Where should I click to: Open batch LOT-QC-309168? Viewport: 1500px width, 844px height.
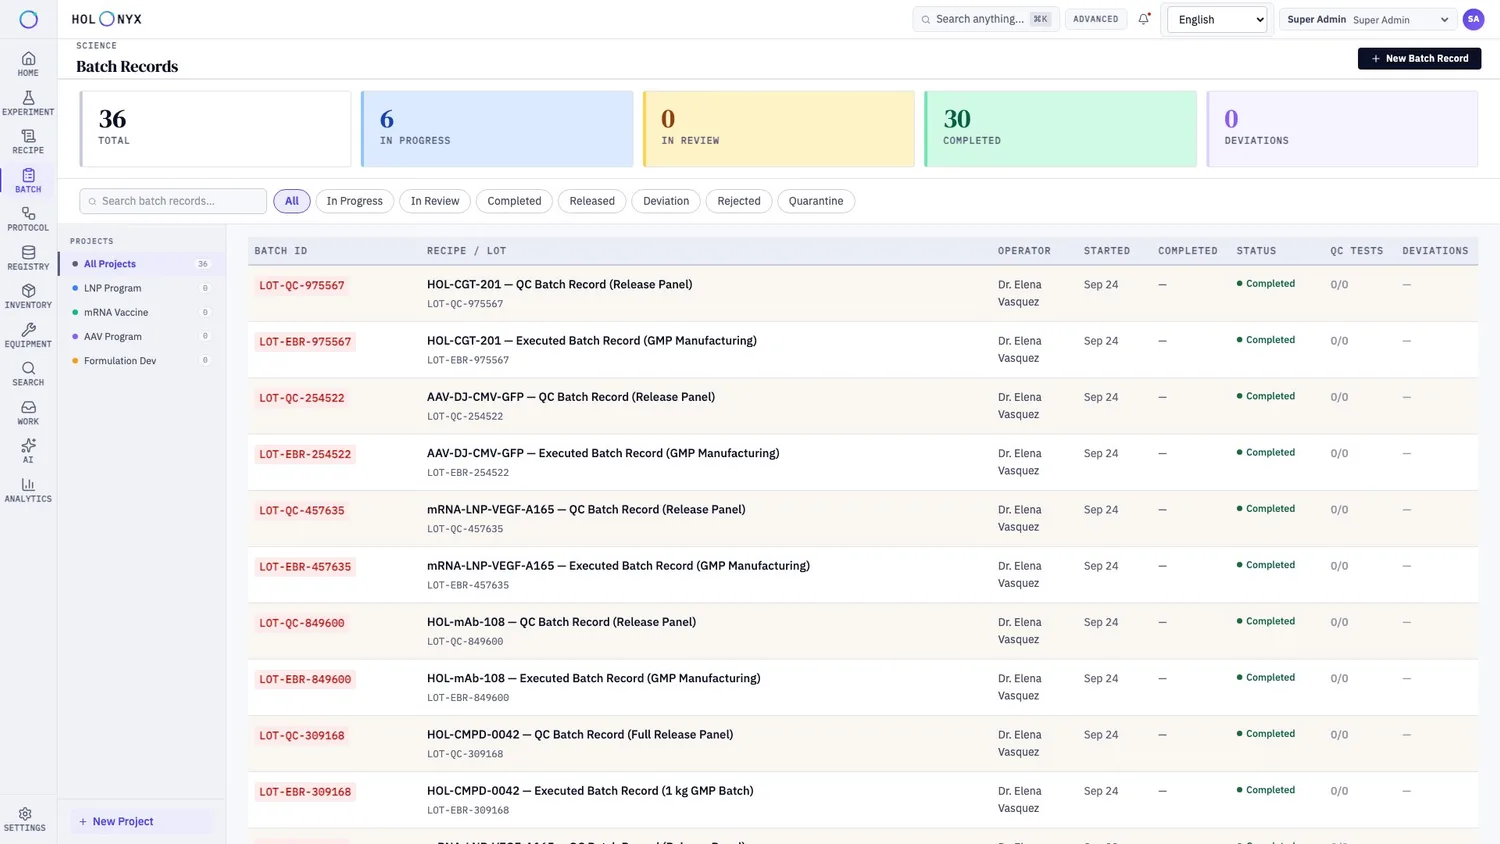click(x=302, y=736)
